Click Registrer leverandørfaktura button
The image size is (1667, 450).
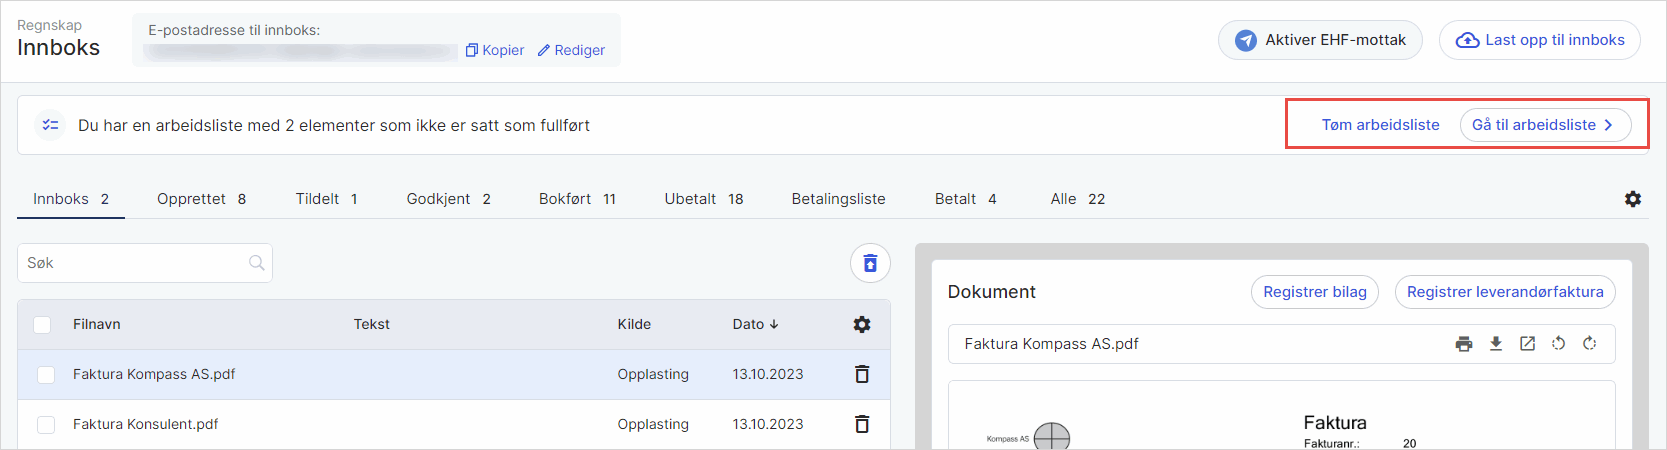(1504, 292)
